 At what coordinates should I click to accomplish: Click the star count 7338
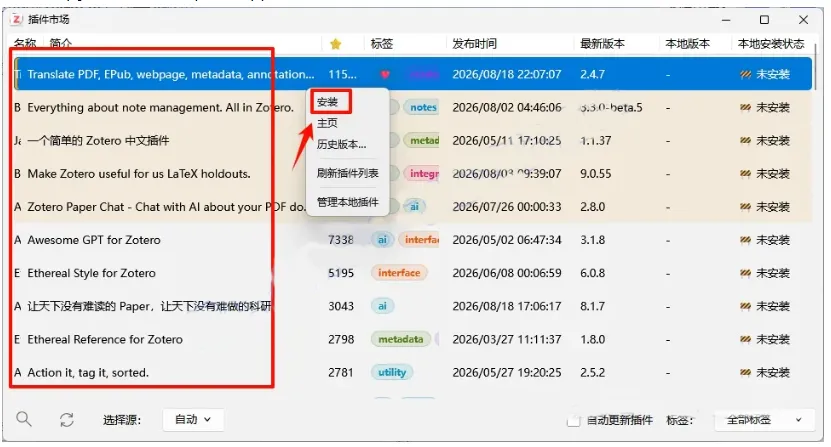pos(341,240)
